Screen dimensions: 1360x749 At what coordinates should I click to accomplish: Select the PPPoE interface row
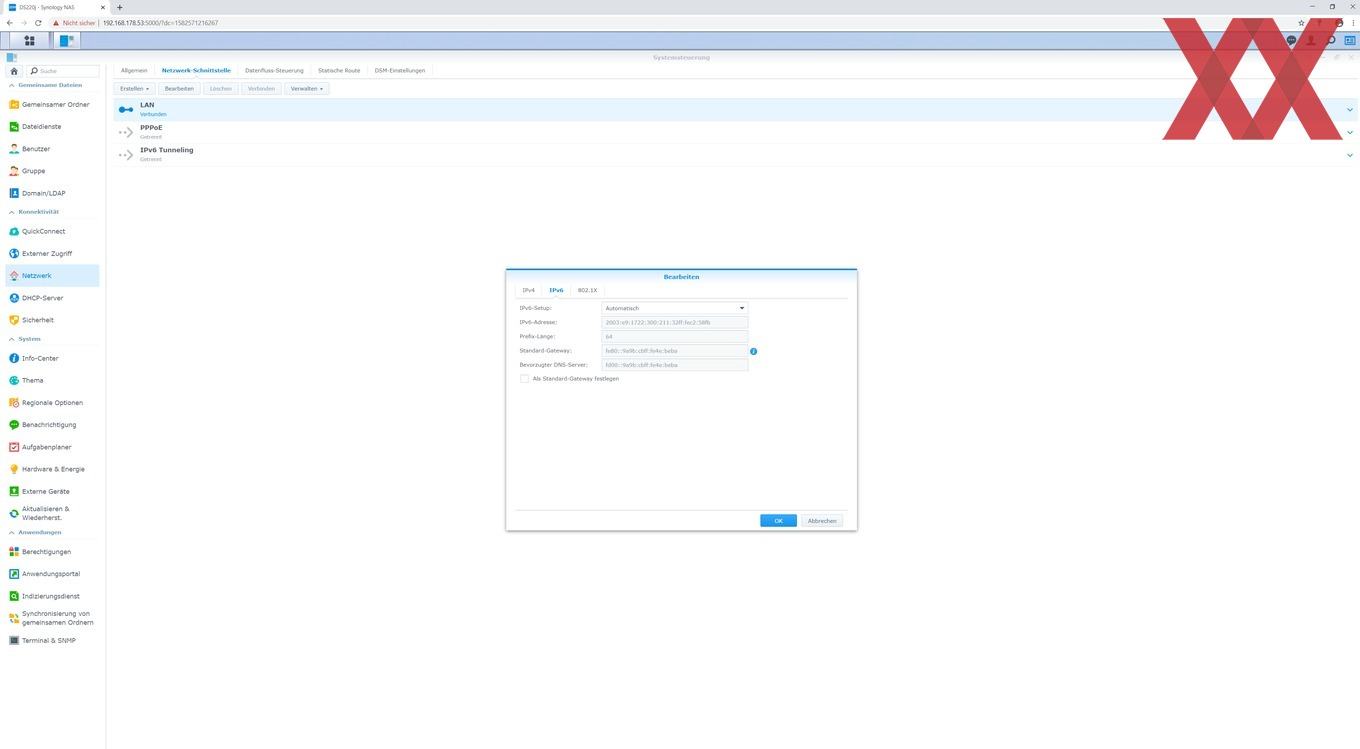735,132
